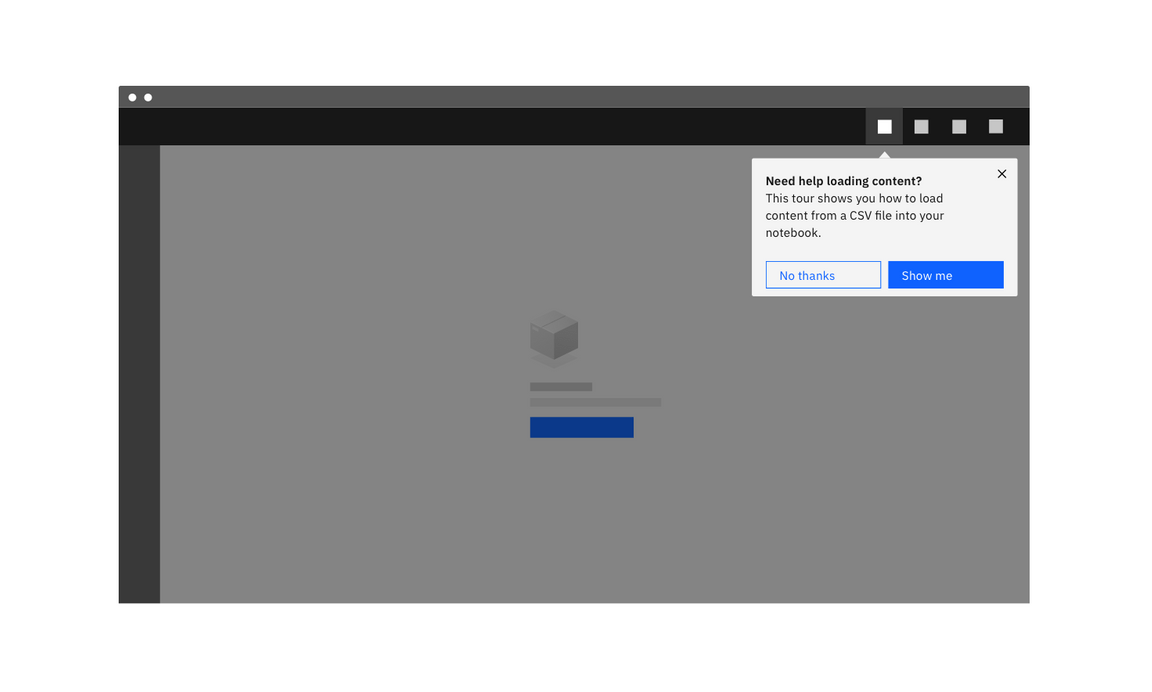The image size is (1152, 692).
Task: Click the dark blue button under the box illustration
Action: [x=582, y=428]
